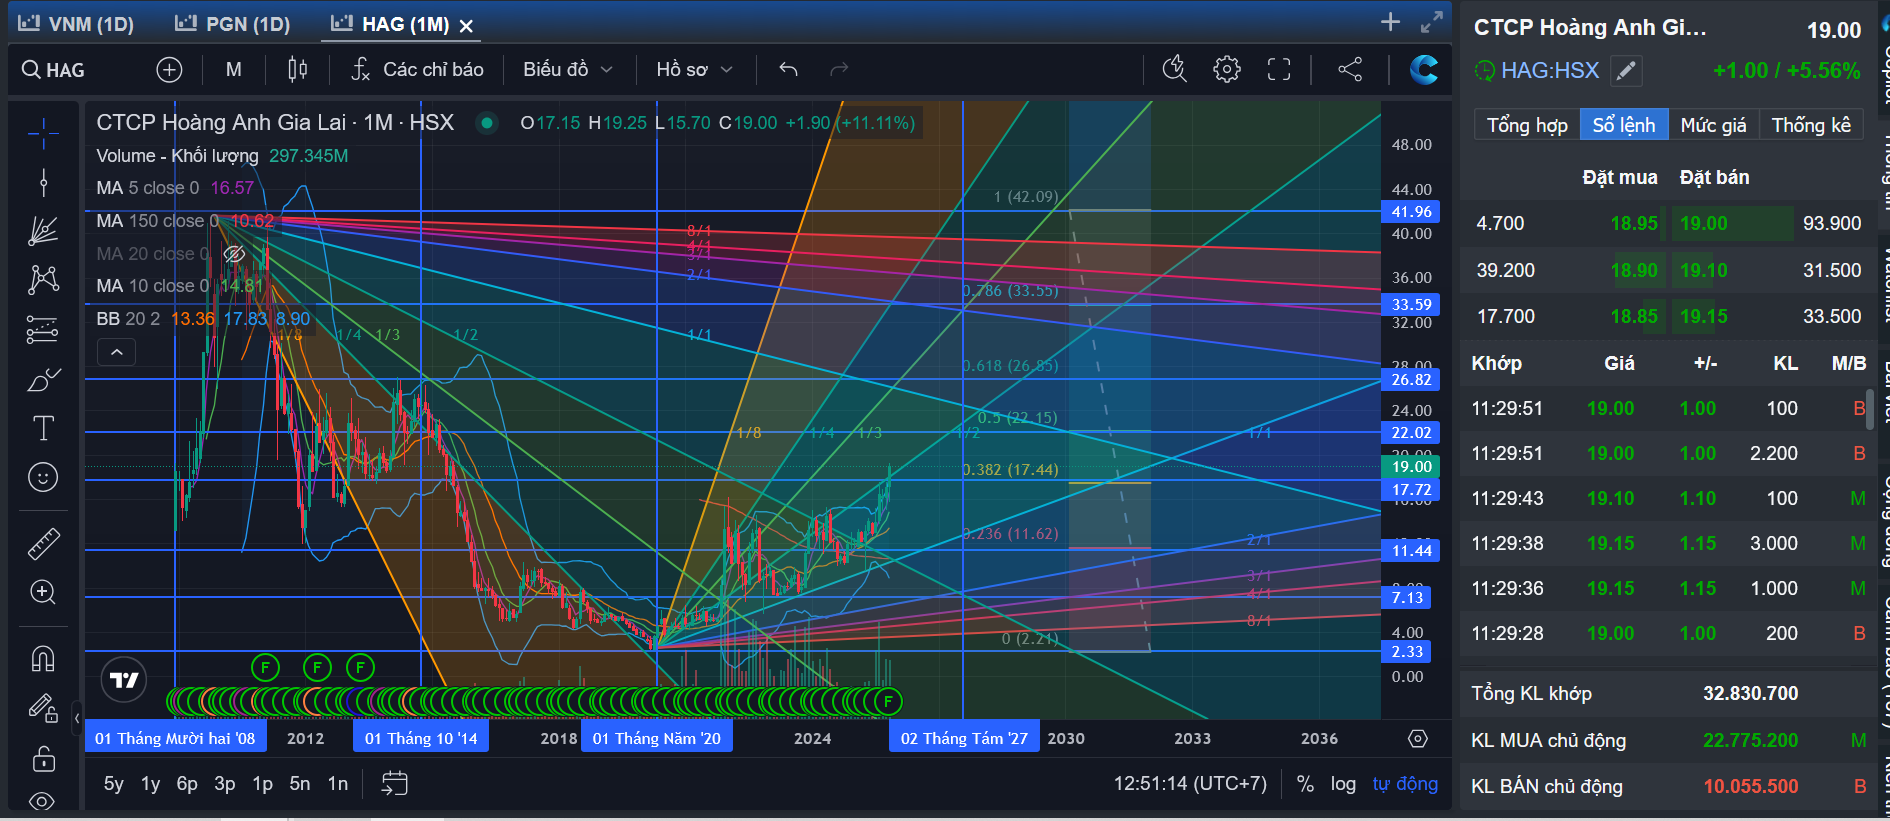Expand the chart panel with arrows icon
Viewport: 1890px width, 821px height.
pos(1432,22)
